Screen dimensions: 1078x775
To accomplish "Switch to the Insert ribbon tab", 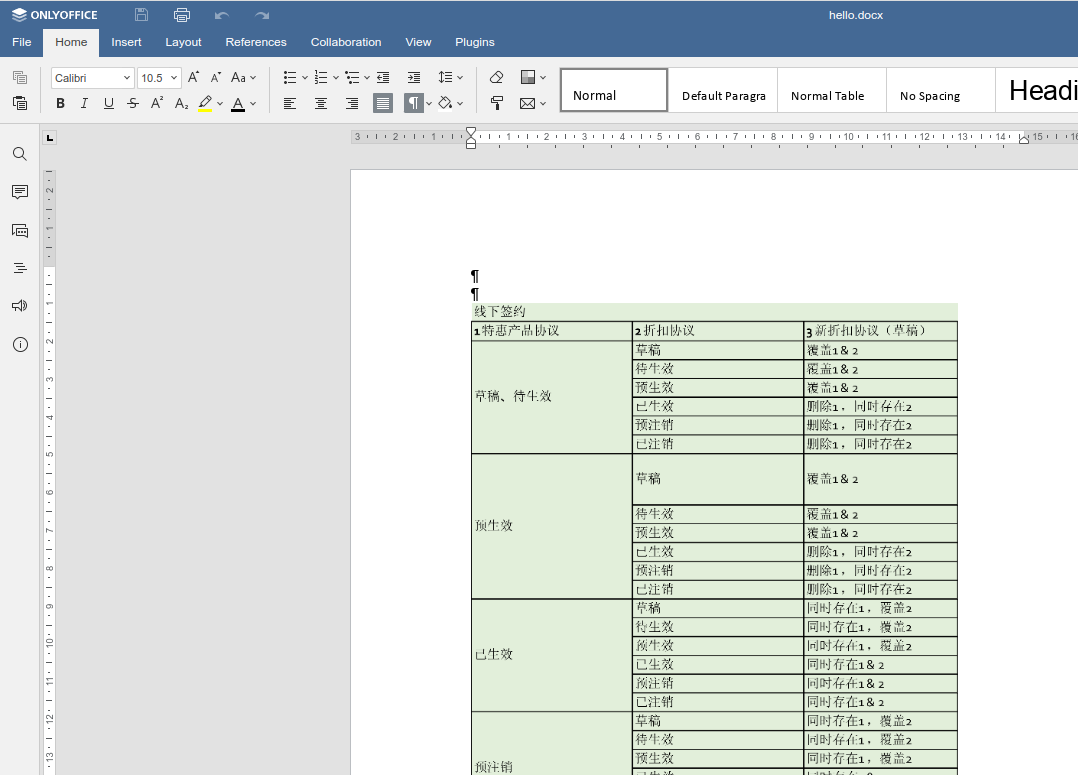I will [126, 42].
